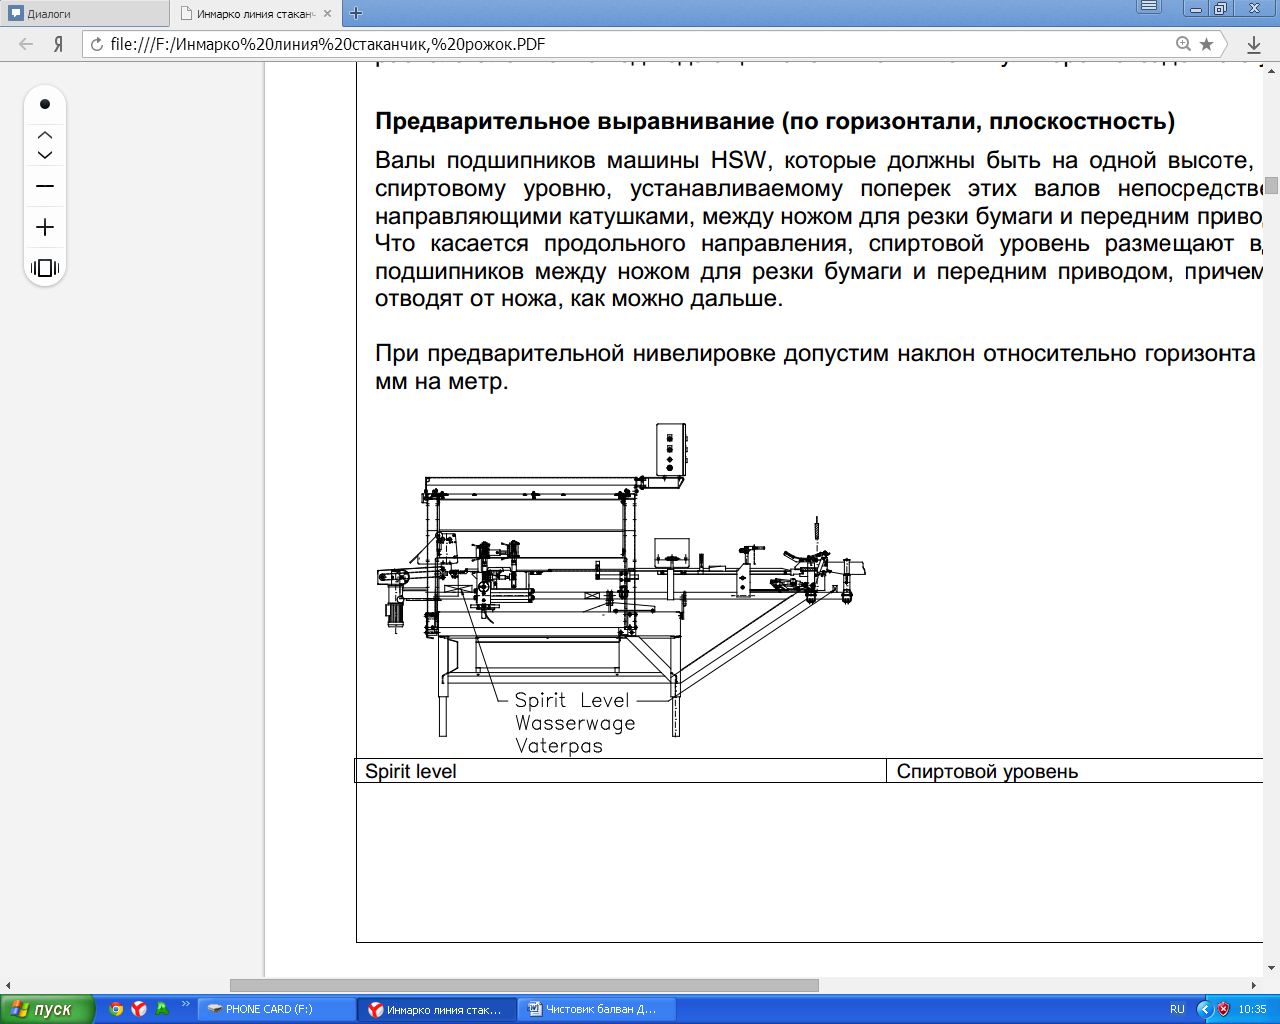This screenshot has width=1280, height=1024.
Task: Go to the next PDF page (down chevron)
Action: [x=45, y=155]
